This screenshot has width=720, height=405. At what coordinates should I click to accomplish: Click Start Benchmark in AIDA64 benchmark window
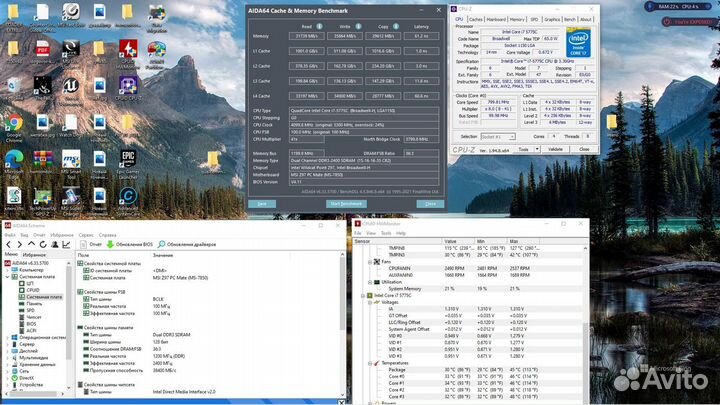pos(346,203)
